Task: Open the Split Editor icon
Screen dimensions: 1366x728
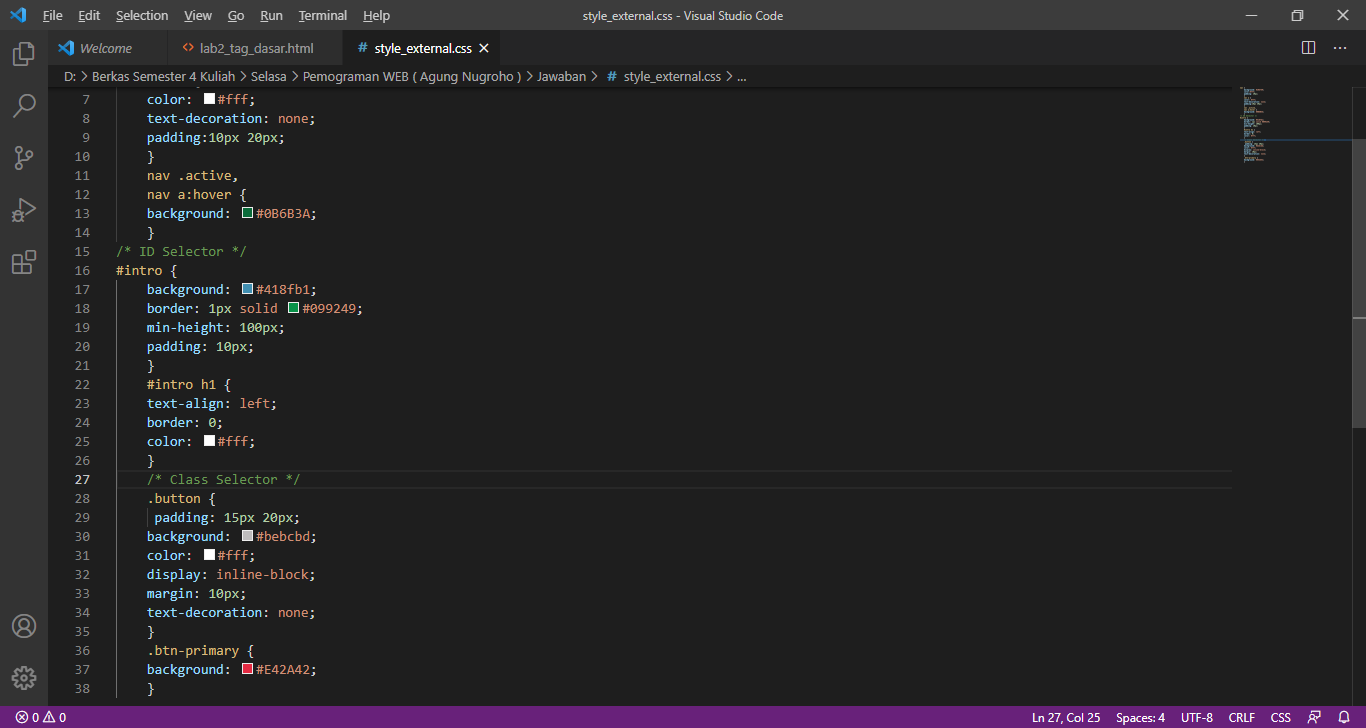Action: [x=1307, y=47]
